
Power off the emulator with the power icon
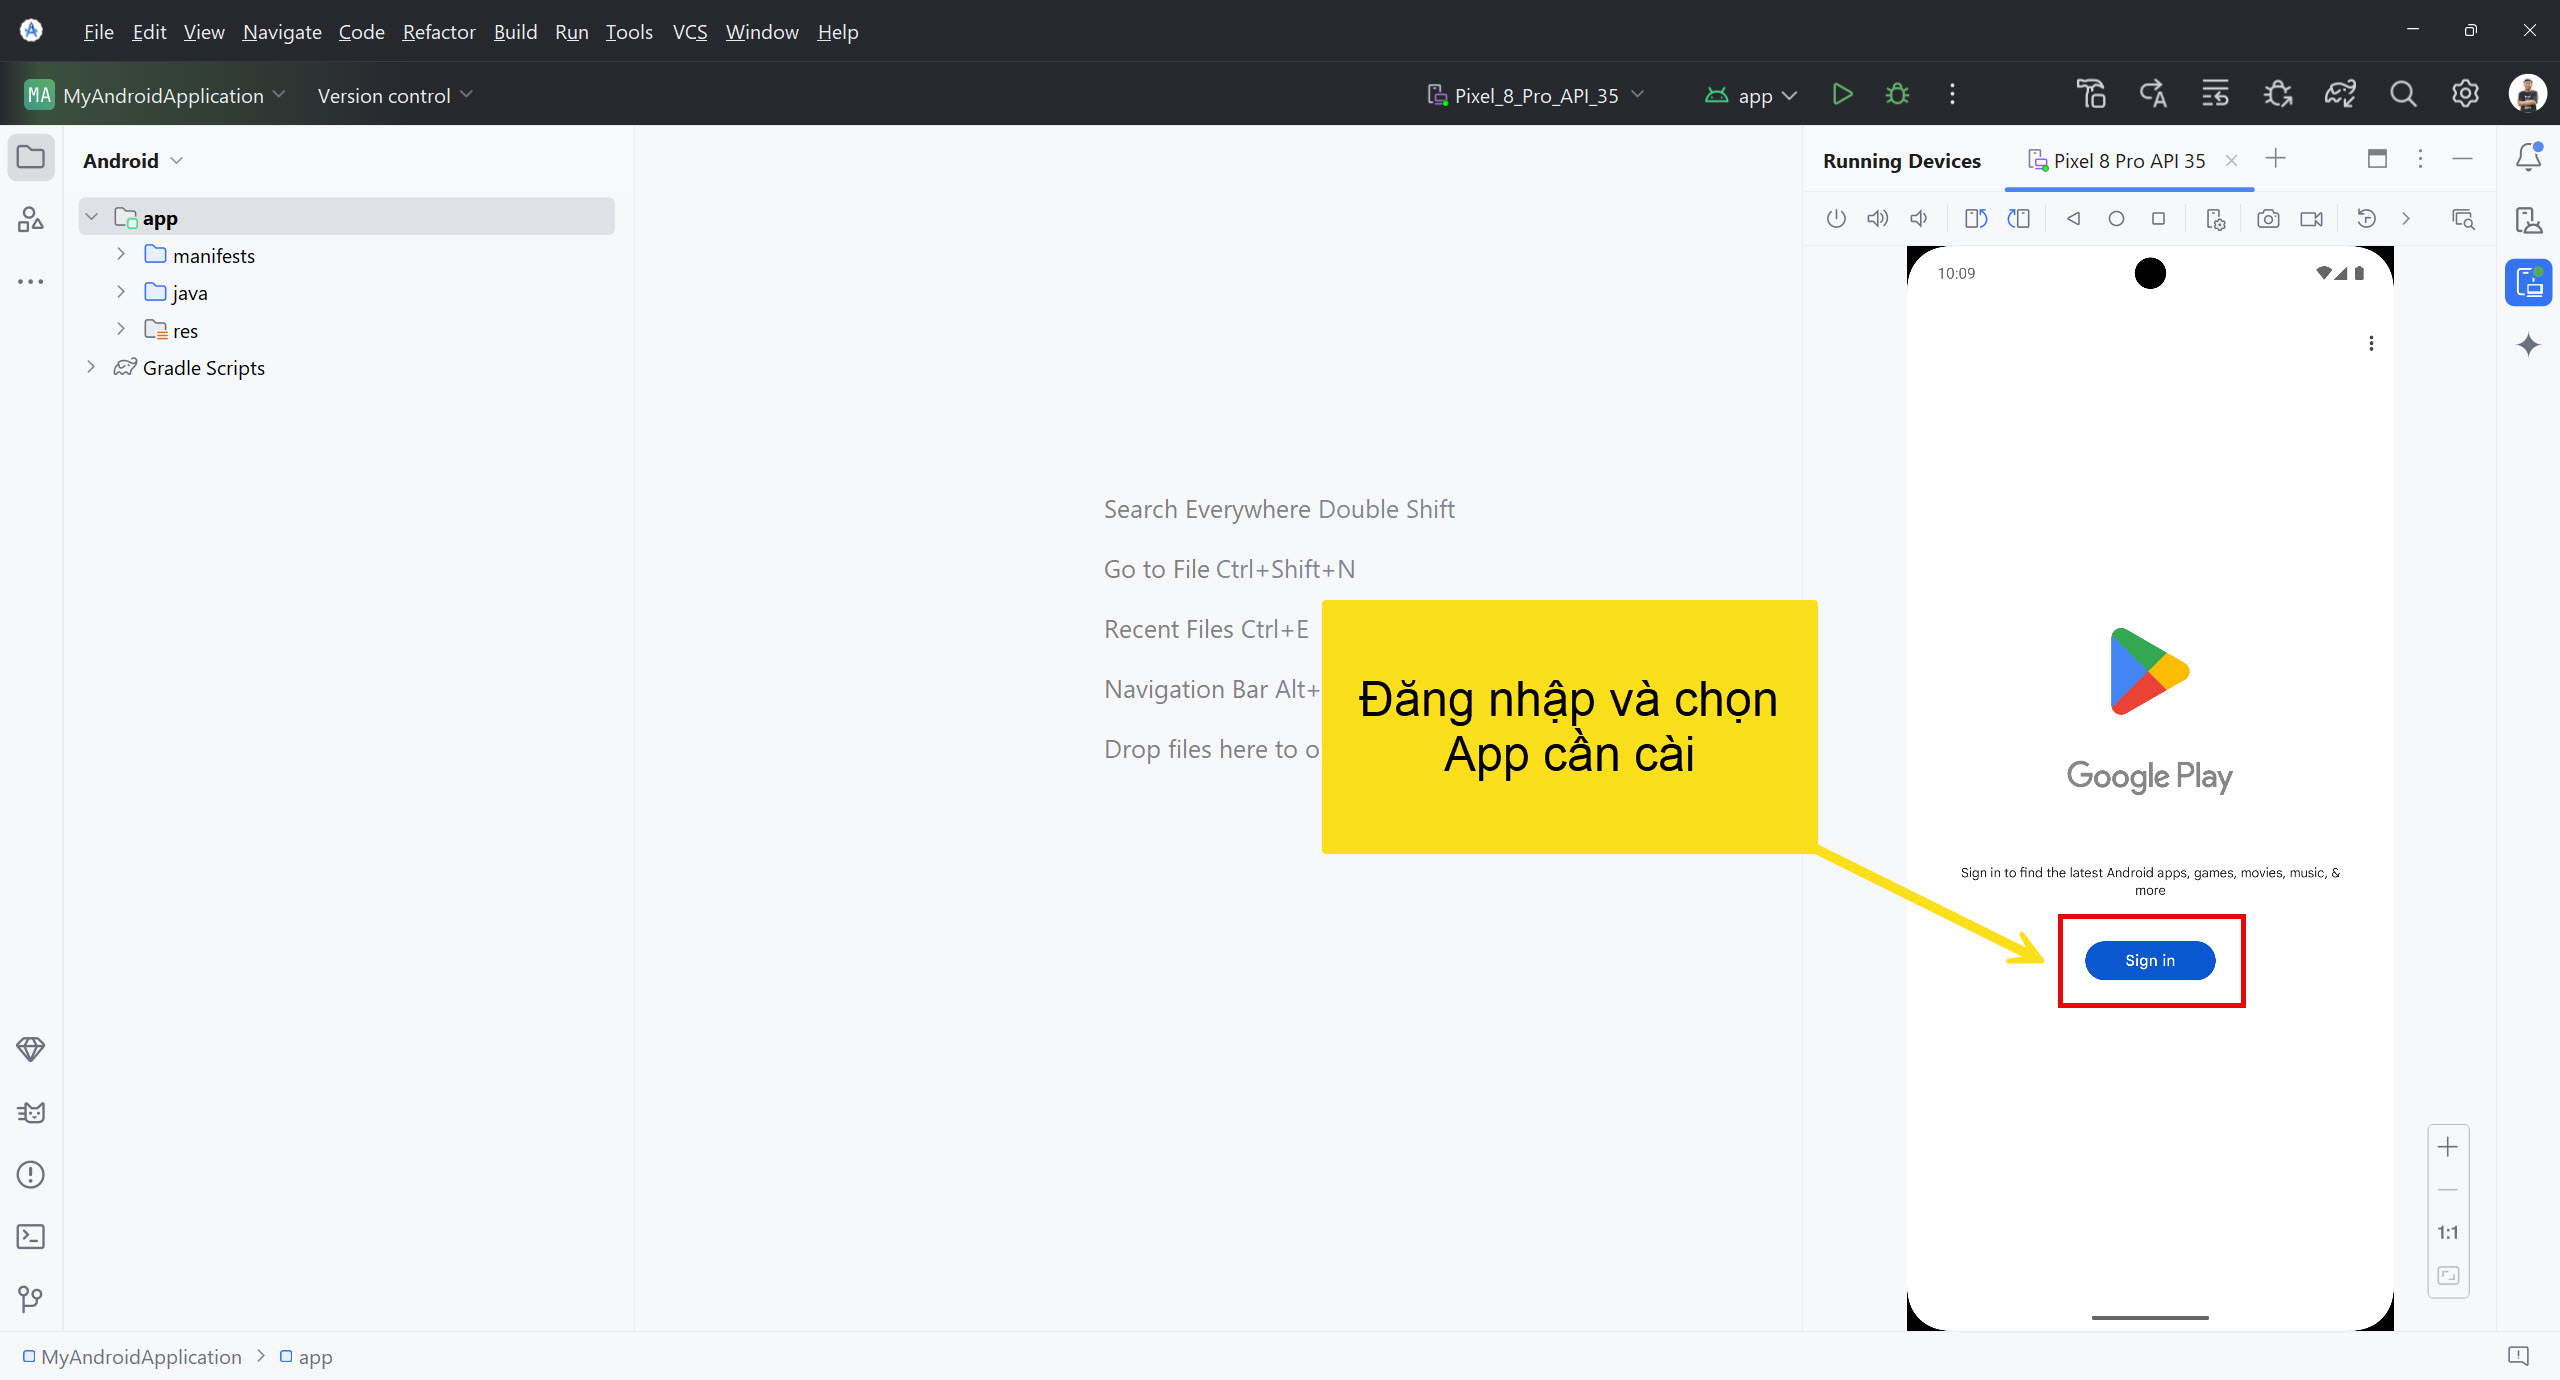coord(1836,218)
